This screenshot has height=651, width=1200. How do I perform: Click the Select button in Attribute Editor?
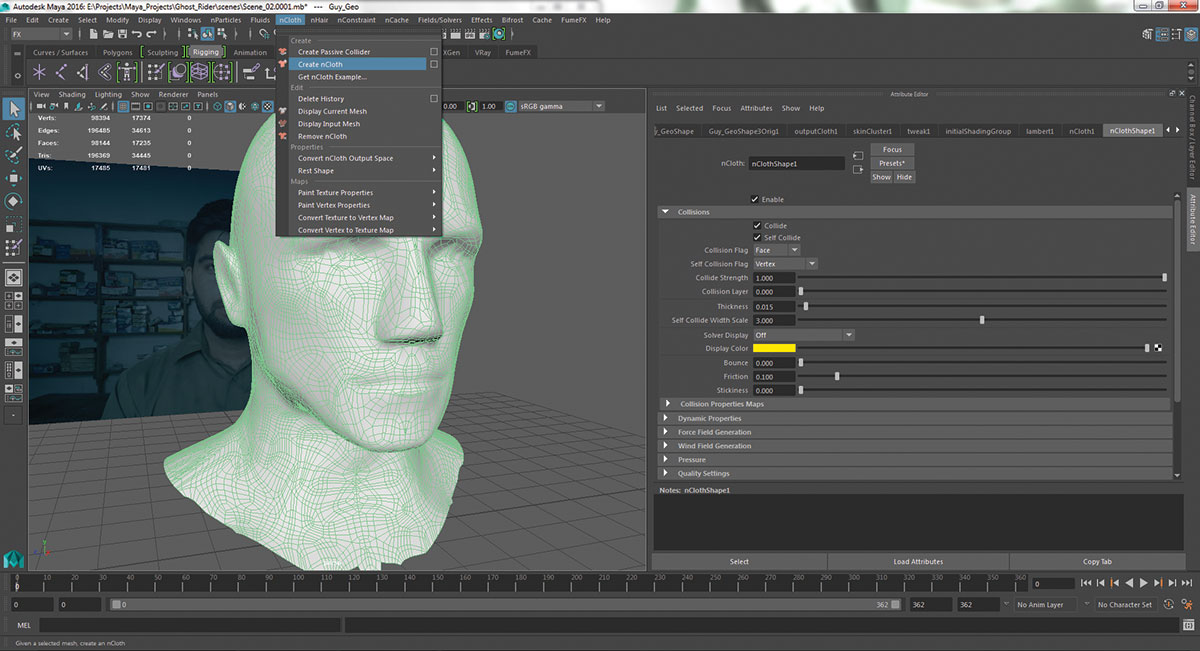pyautogui.click(x=739, y=561)
